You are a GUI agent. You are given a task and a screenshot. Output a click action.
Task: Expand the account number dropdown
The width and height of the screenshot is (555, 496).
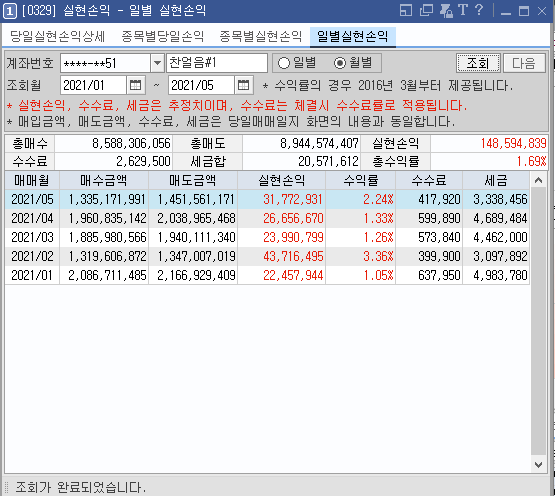157,63
